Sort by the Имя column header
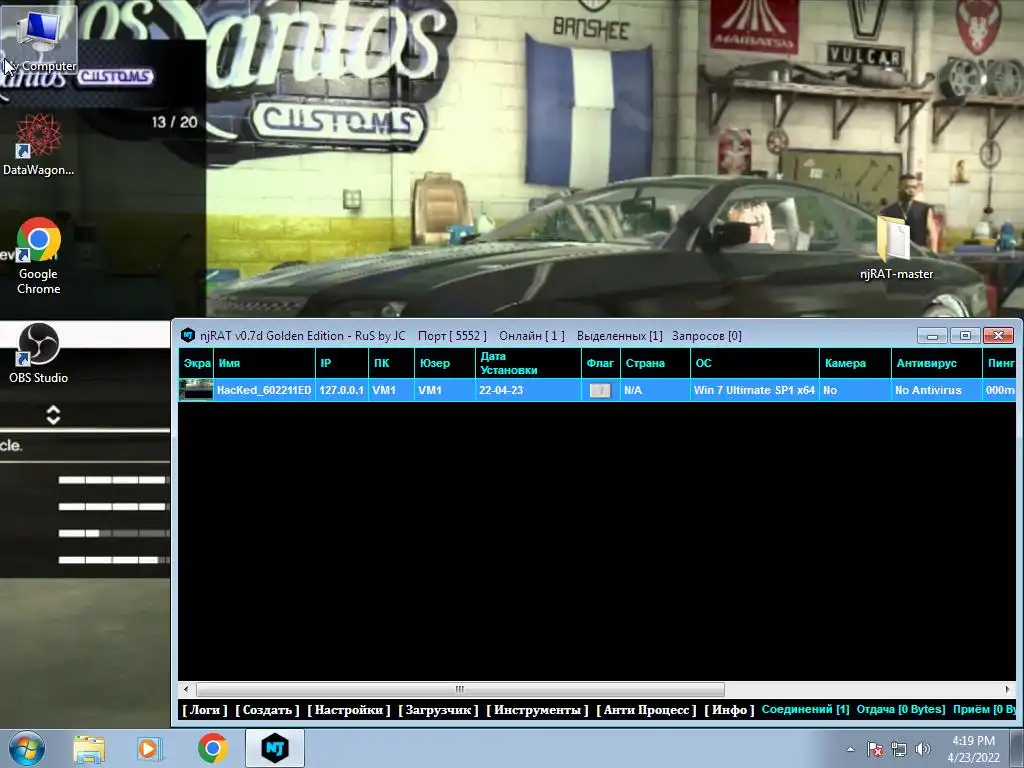1024x768 pixels. click(264, 363)
